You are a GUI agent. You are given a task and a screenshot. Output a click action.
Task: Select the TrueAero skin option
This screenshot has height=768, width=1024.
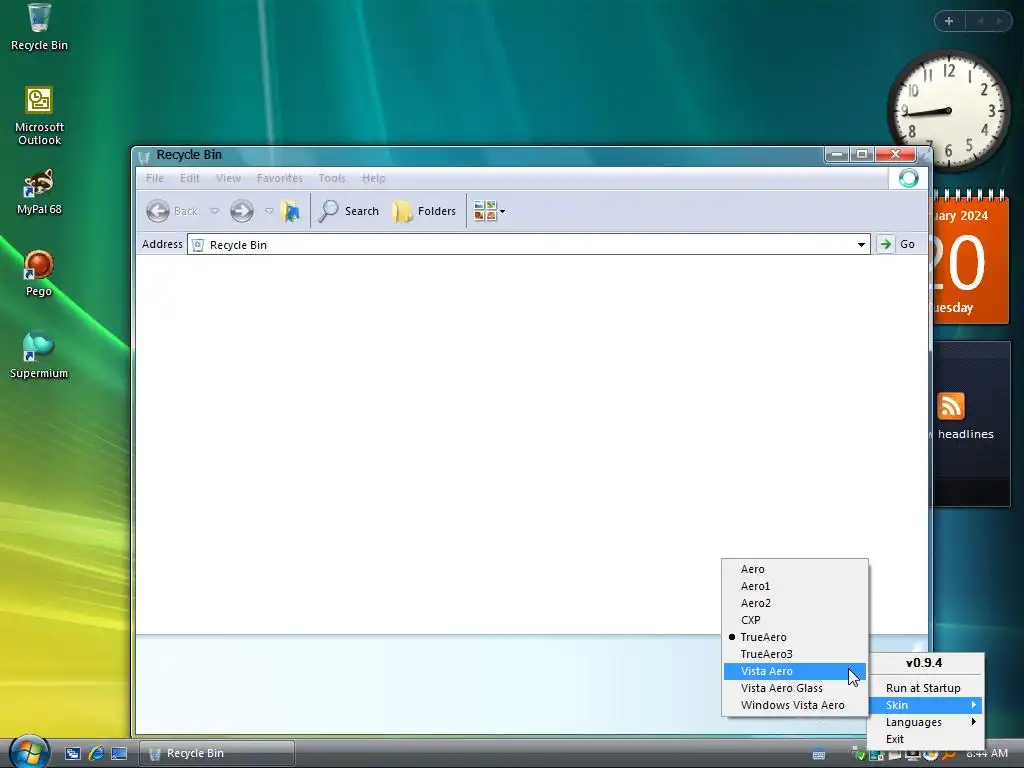[795, 637]
